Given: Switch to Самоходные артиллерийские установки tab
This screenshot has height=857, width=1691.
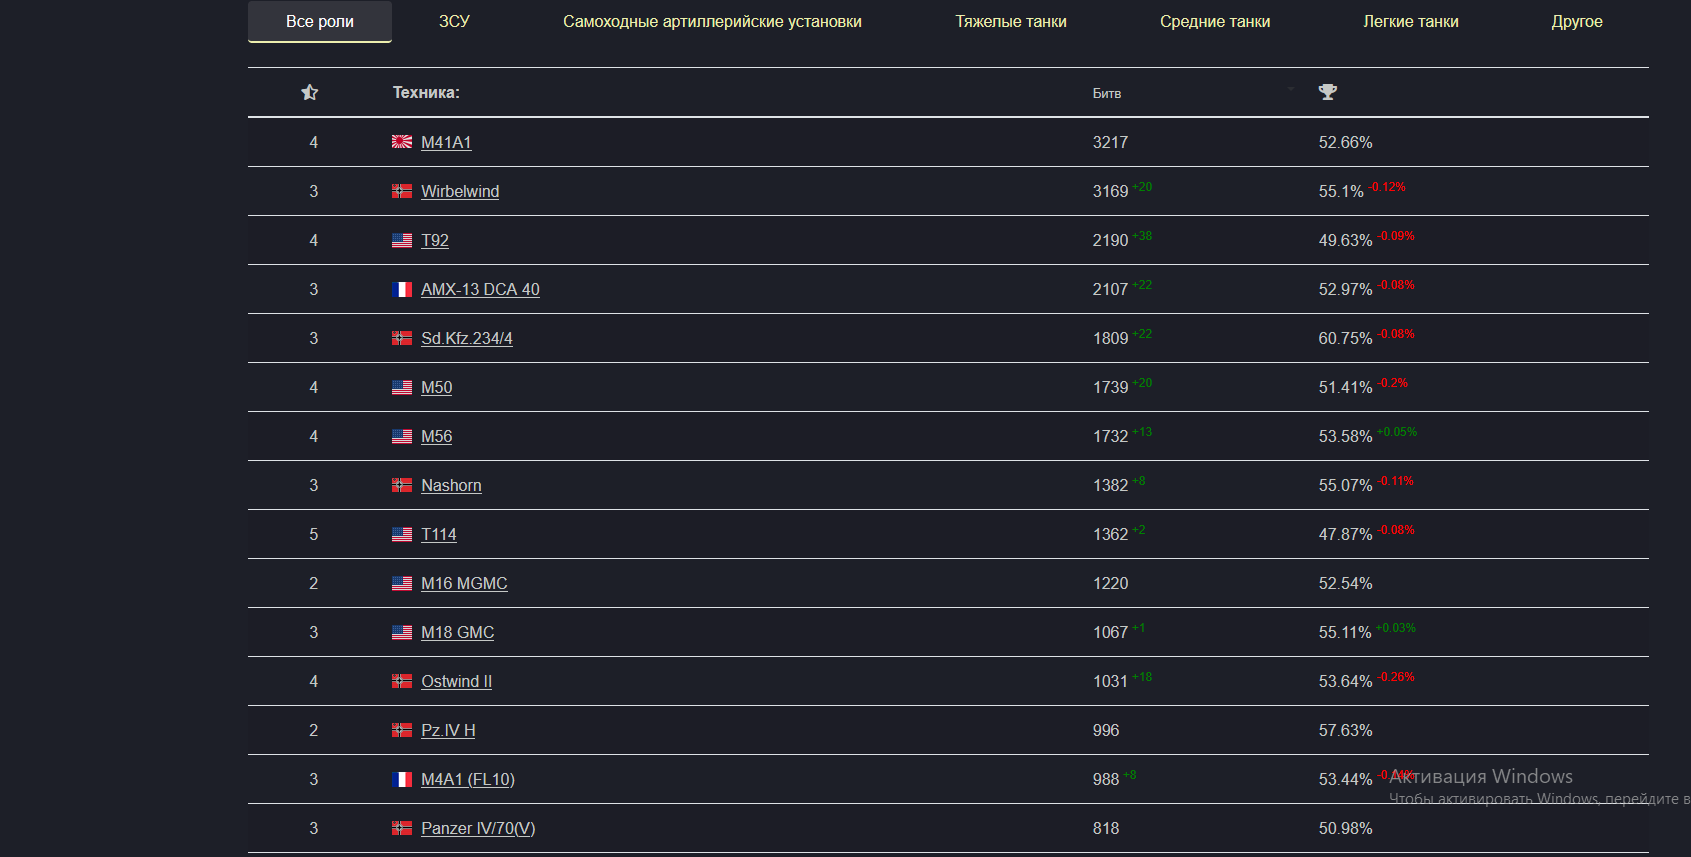Looking at the screenshot, I should click(712, 21).
